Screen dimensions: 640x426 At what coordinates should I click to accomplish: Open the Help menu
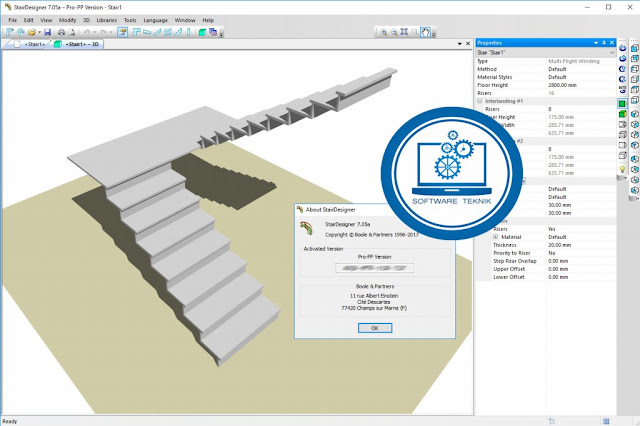click(208, 20)
